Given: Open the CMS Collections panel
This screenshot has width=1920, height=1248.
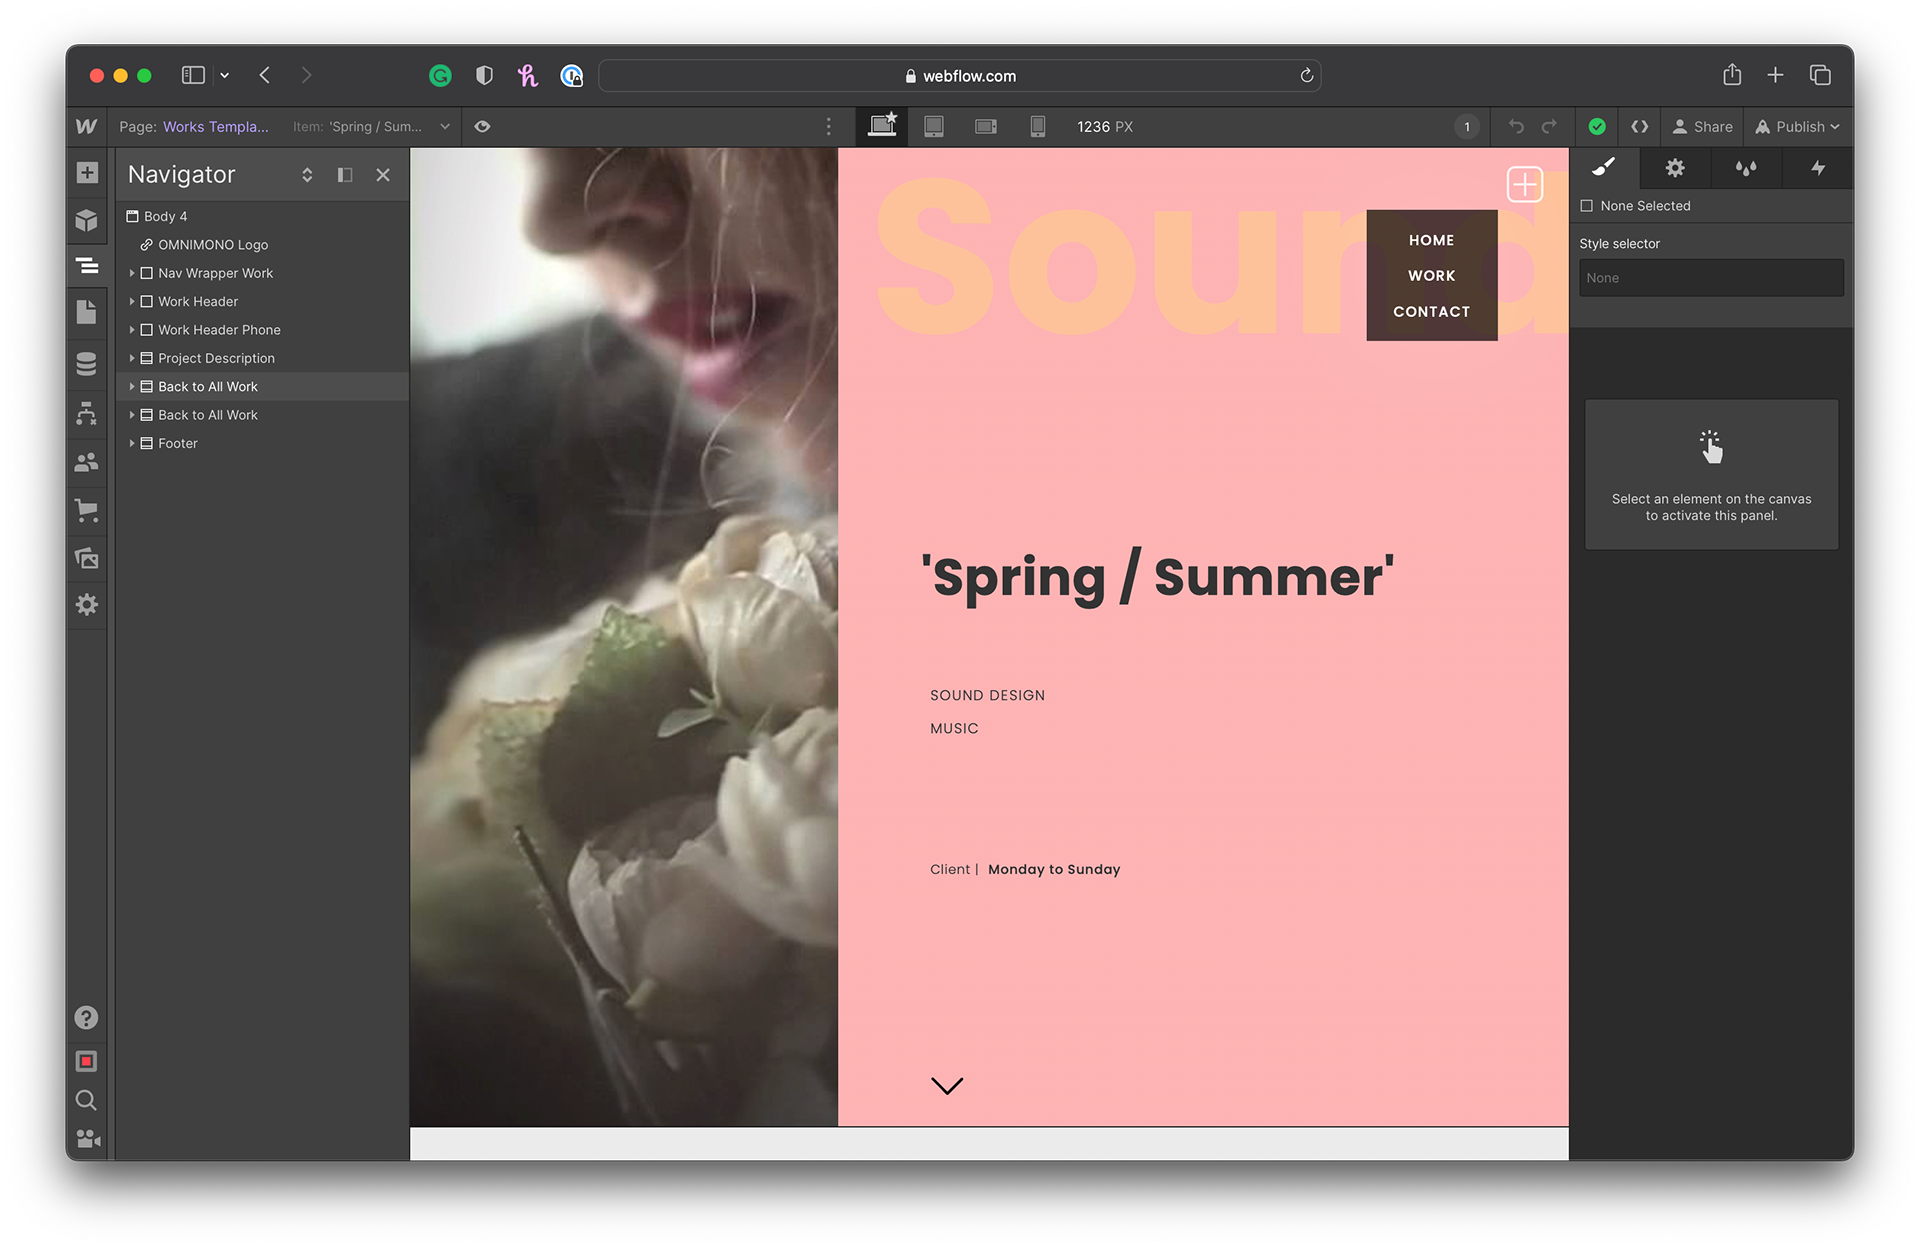Looking at the screenshot, I should click(x=87, y=364).
